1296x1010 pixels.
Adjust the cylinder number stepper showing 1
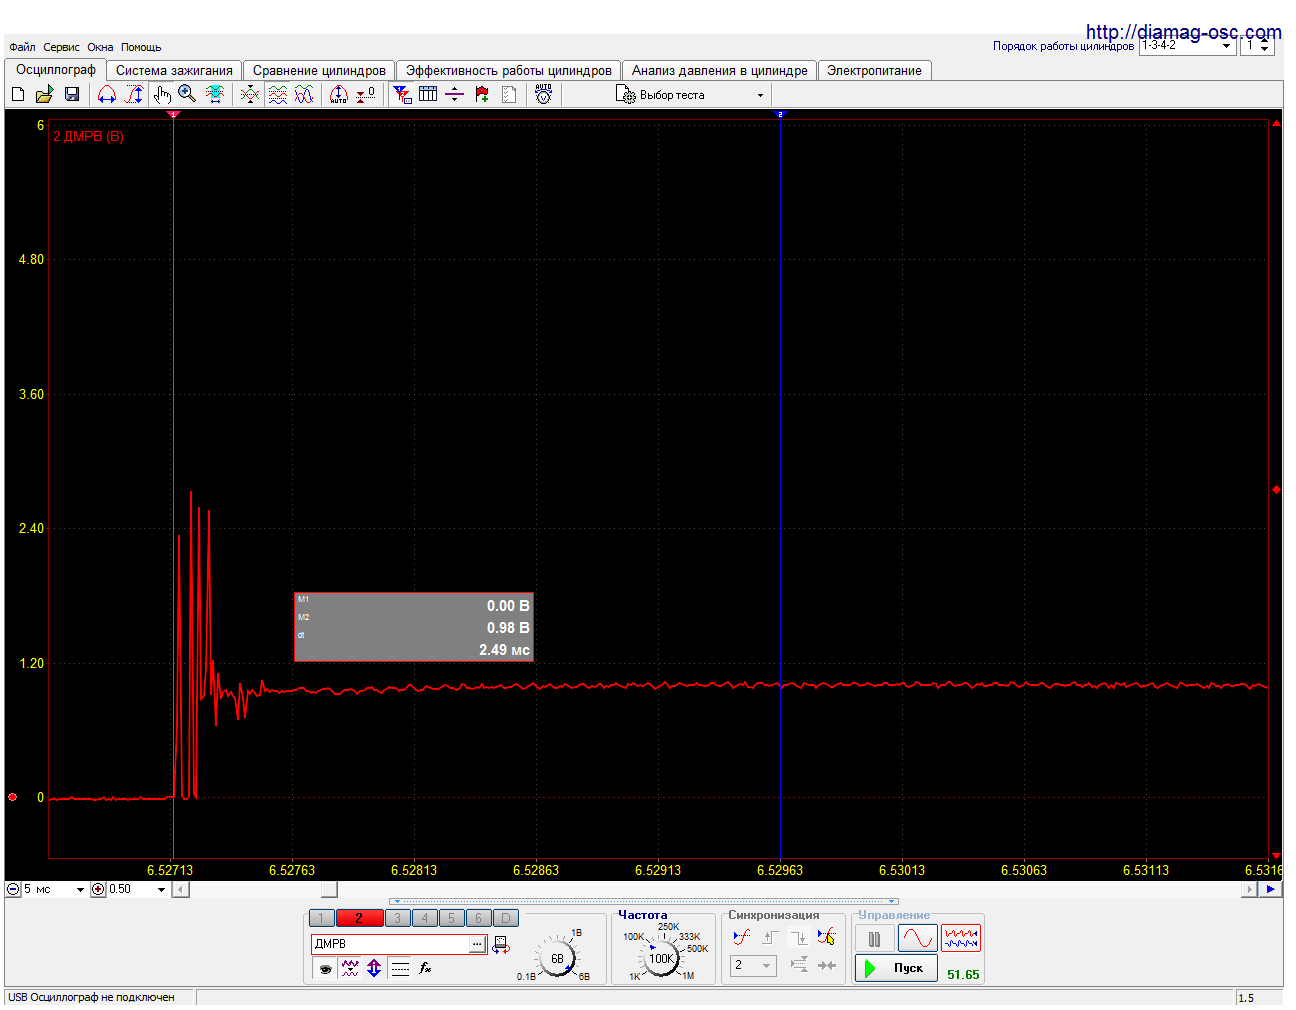1264,46
